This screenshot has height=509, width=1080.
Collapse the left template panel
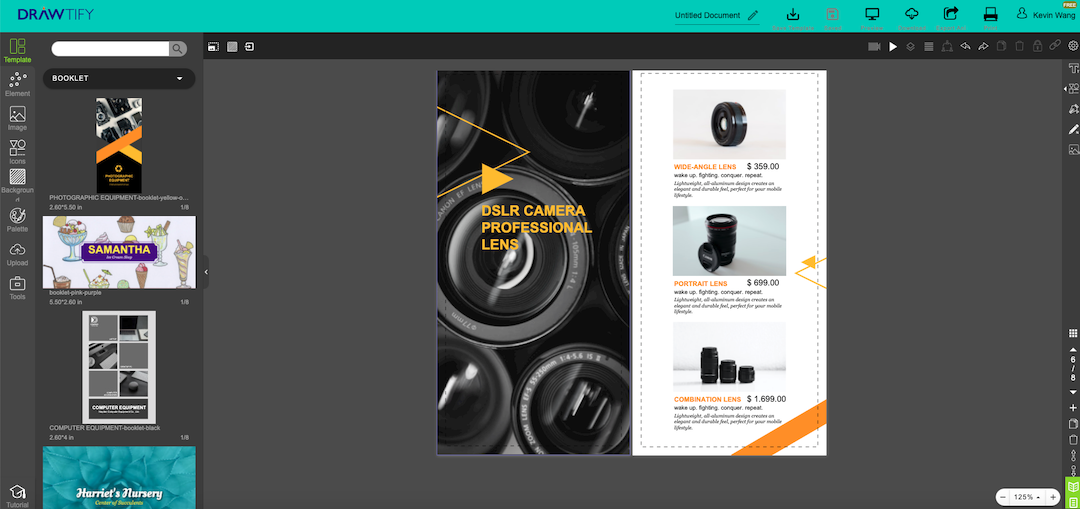point(206,272)
